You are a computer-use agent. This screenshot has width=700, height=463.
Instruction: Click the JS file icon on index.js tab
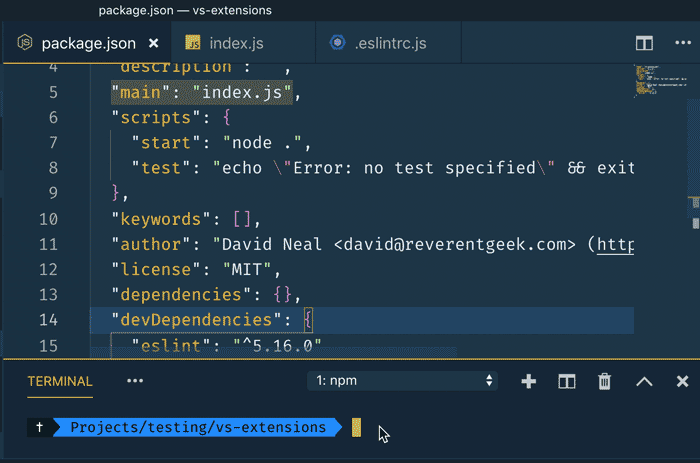tap(194, 44)
